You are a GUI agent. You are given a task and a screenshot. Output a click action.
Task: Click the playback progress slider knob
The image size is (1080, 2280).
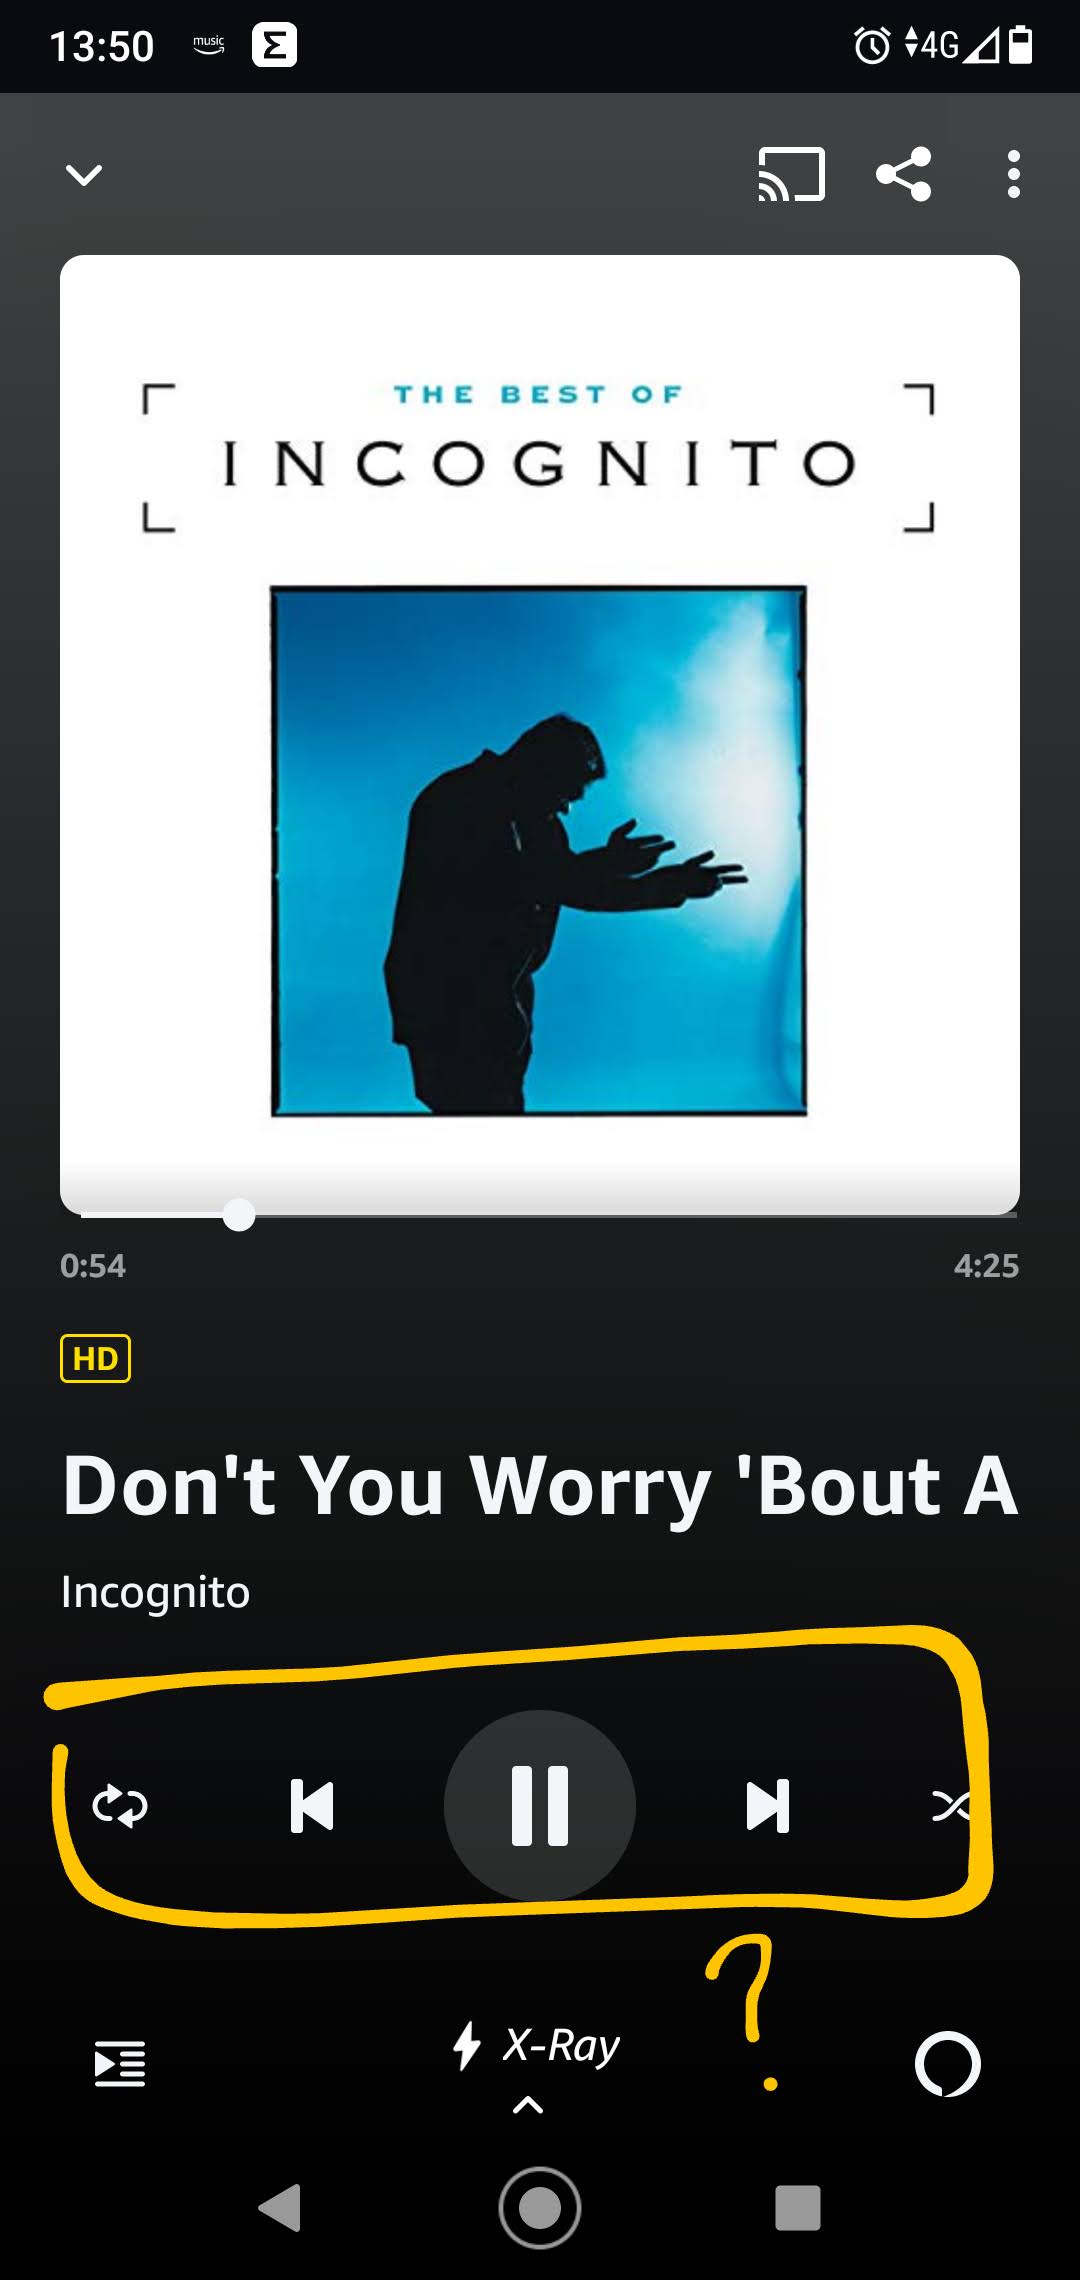239,1215
